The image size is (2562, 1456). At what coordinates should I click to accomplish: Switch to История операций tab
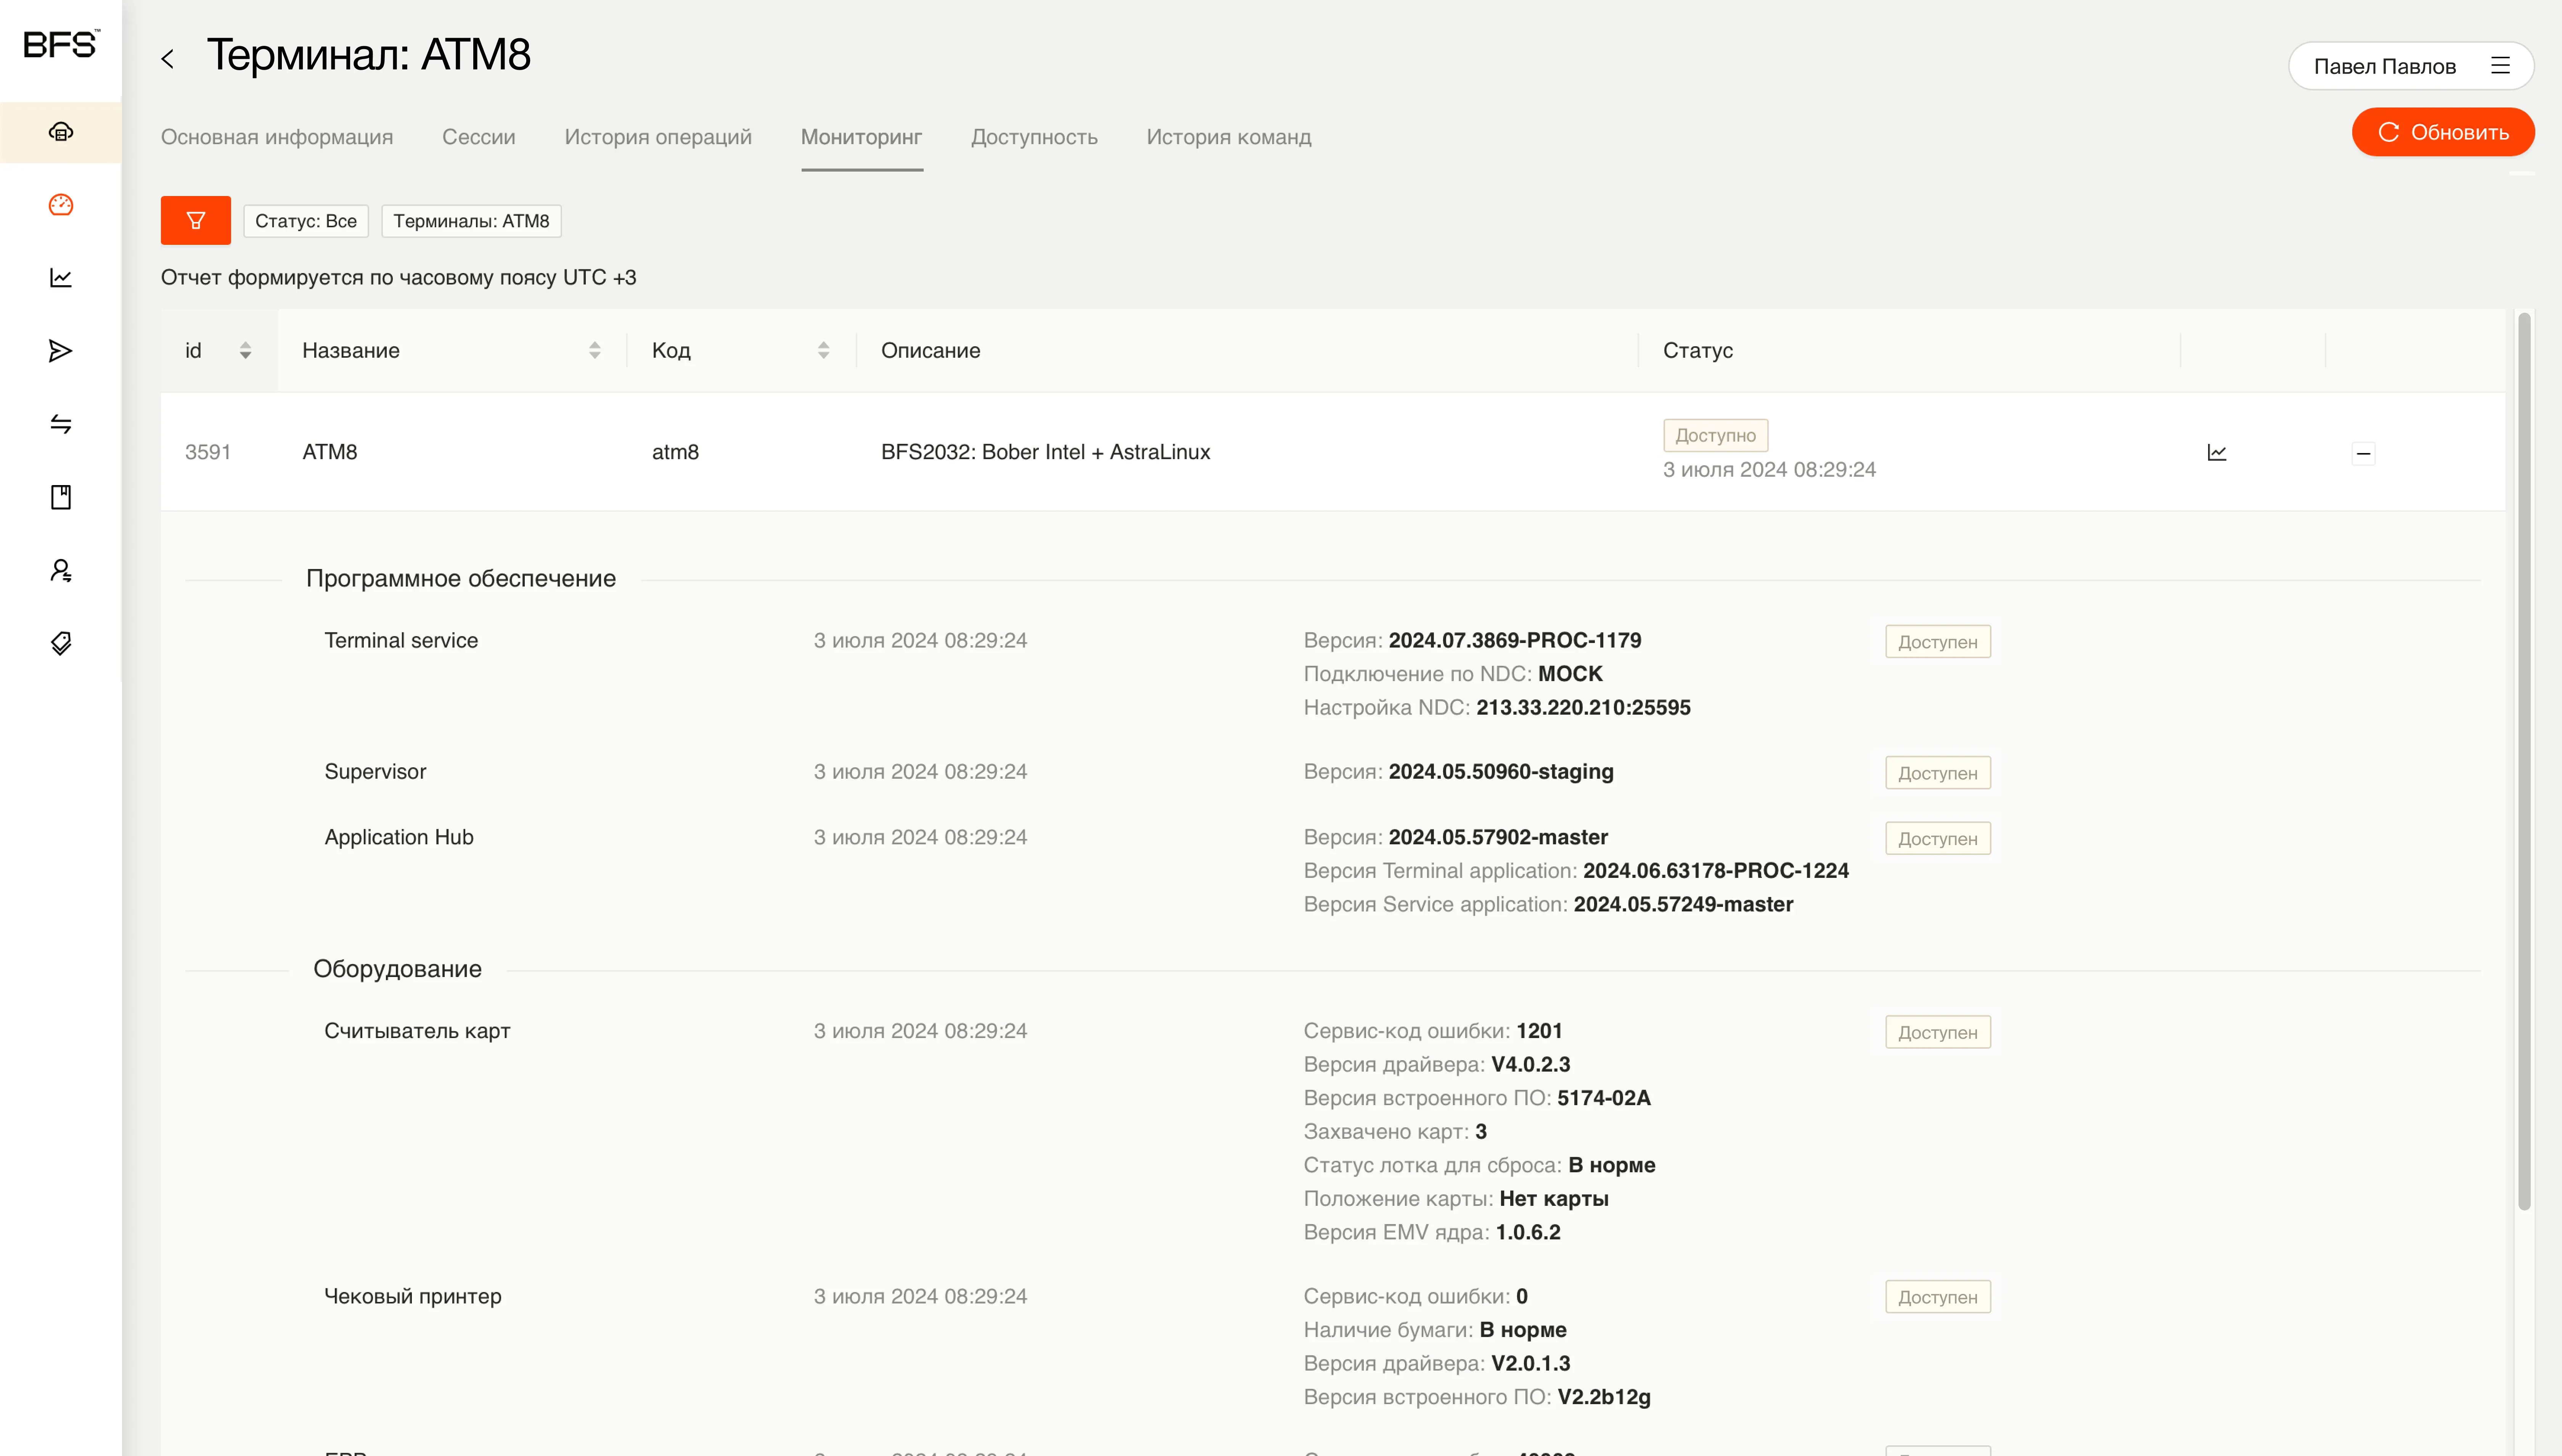click(x=658, y=137)
